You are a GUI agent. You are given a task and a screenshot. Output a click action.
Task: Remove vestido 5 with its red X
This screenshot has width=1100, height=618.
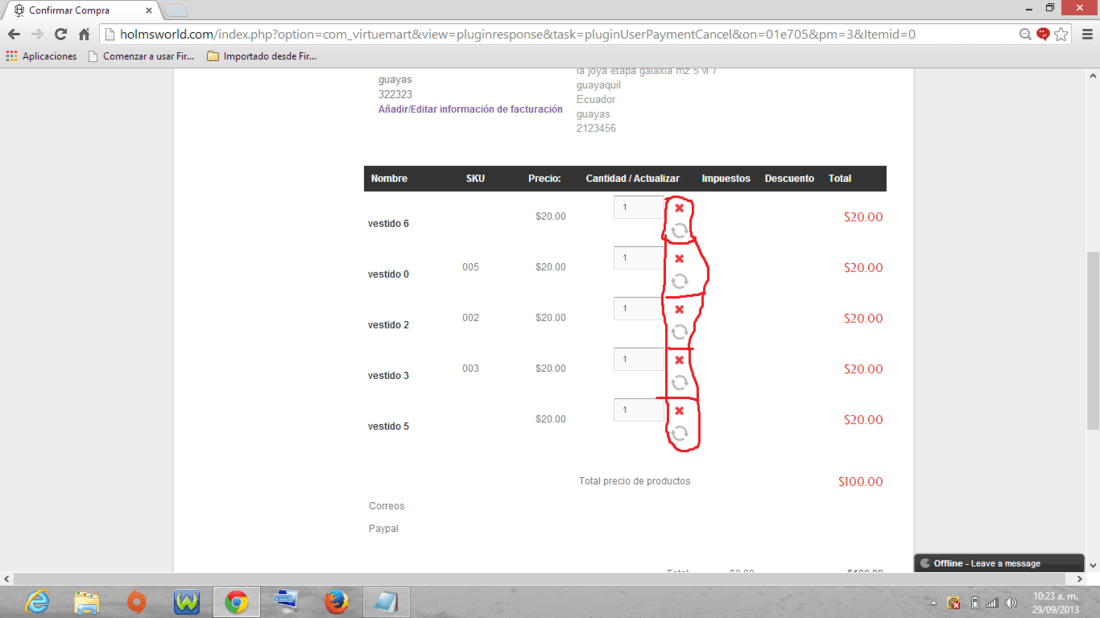tap(679, 410)
